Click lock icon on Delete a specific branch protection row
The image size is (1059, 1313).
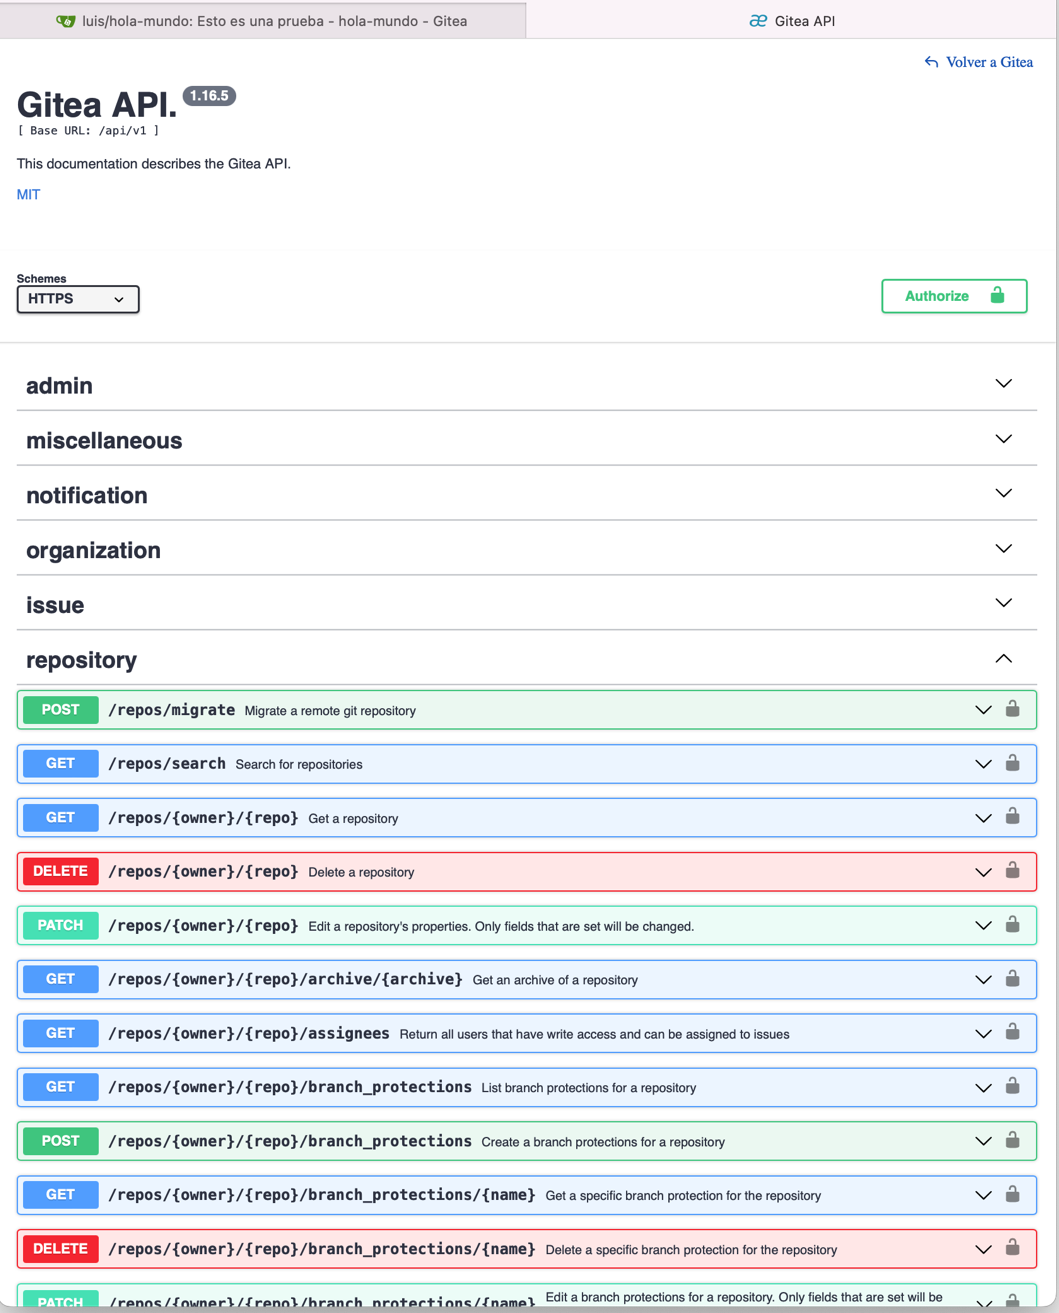(1012, 1249)
